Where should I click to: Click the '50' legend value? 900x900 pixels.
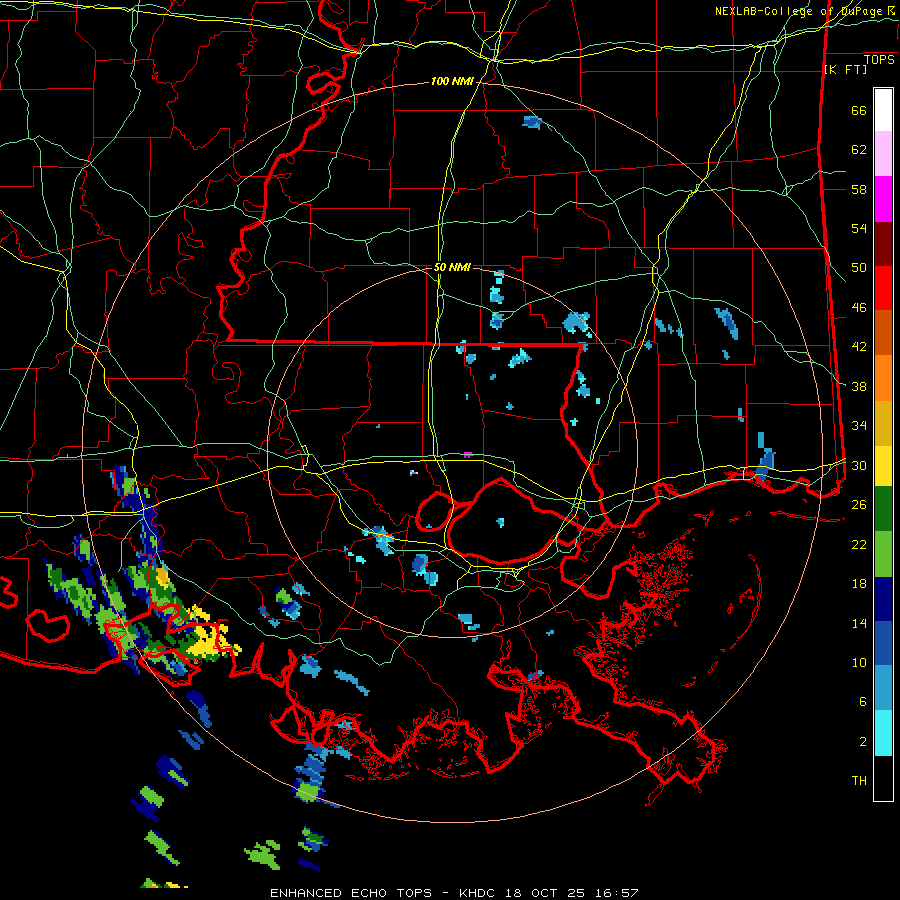(859, 268)
